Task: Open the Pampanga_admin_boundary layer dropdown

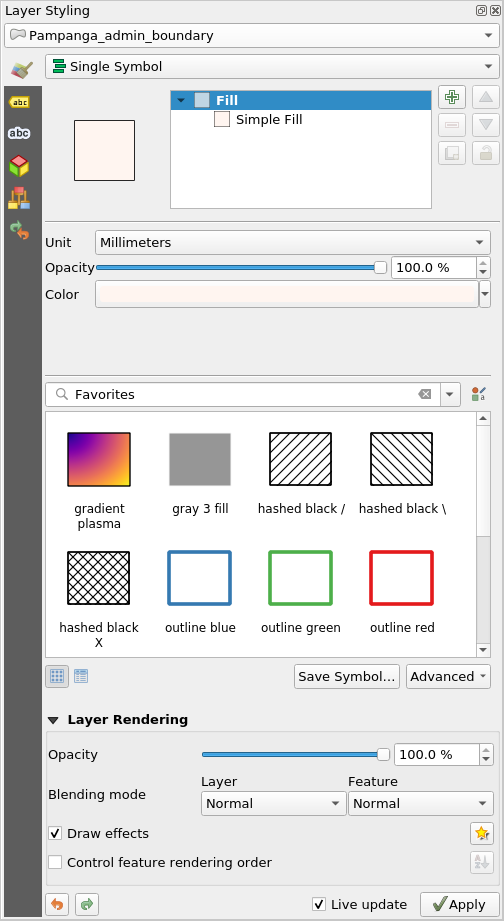Action: [251, 35]
